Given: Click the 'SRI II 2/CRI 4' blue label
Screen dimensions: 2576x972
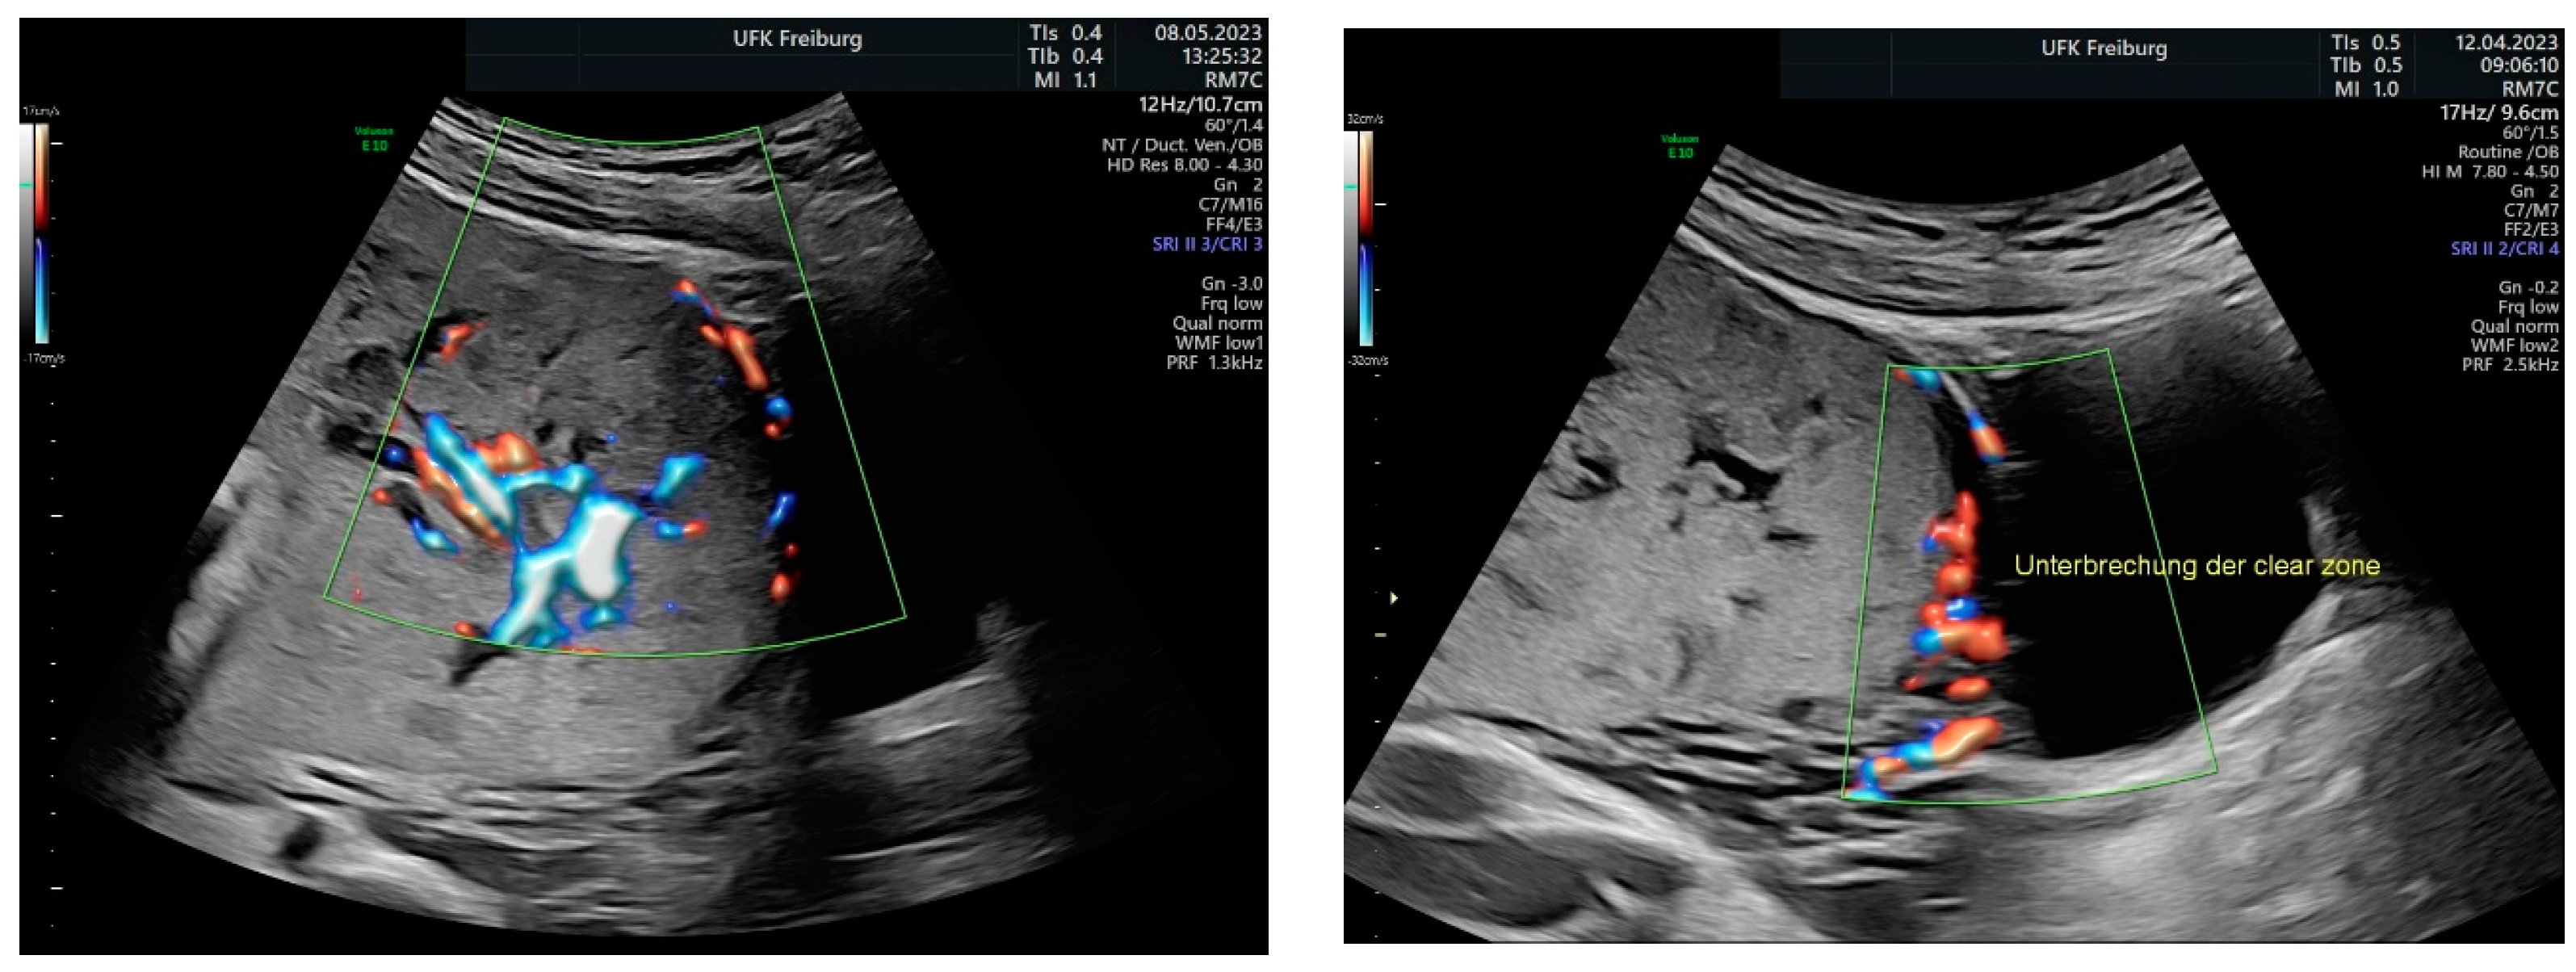Looking at the screenshot, I should (x=2504, y=249).
